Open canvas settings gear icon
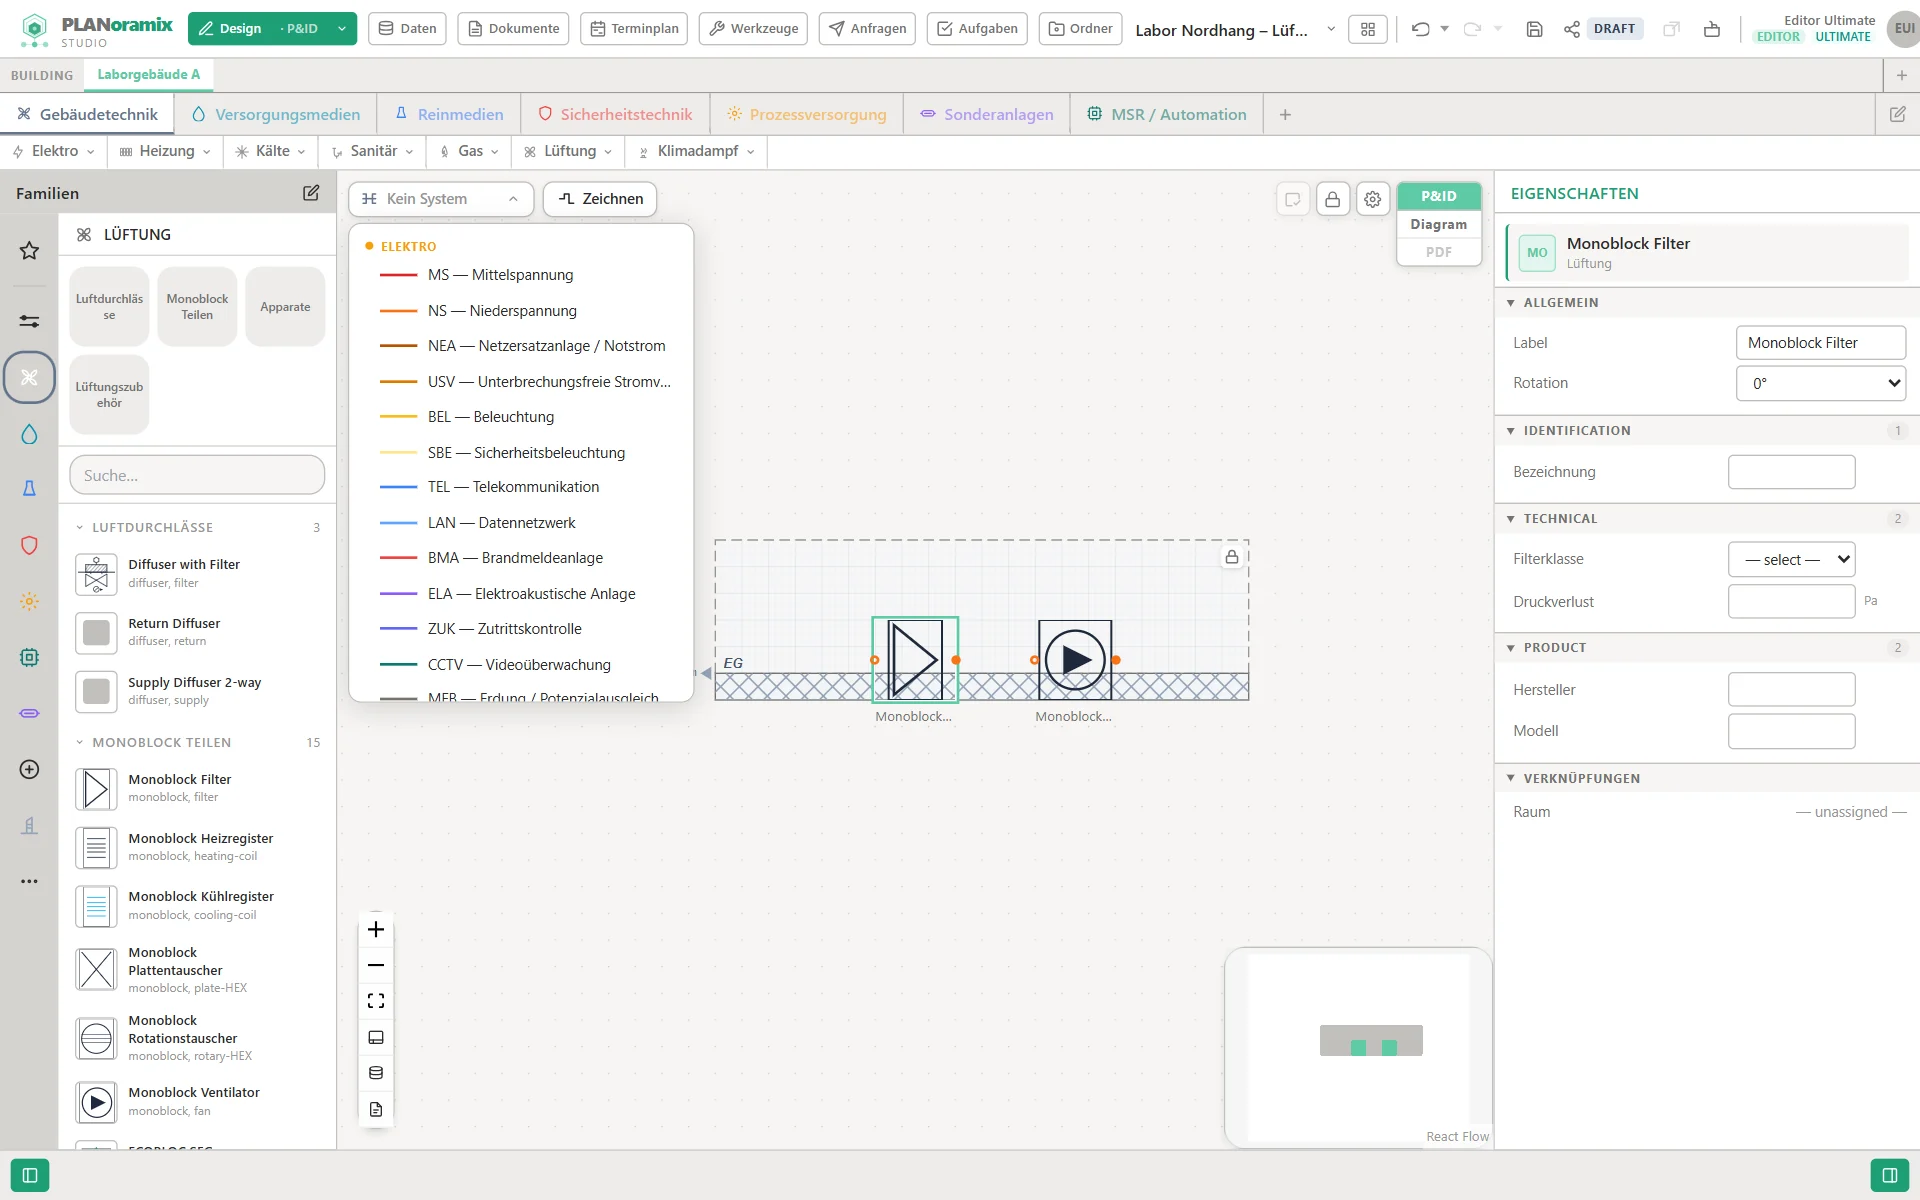Viewport: 1920px width, 1200px height. pyautogui.click(x=1373, y=199)
